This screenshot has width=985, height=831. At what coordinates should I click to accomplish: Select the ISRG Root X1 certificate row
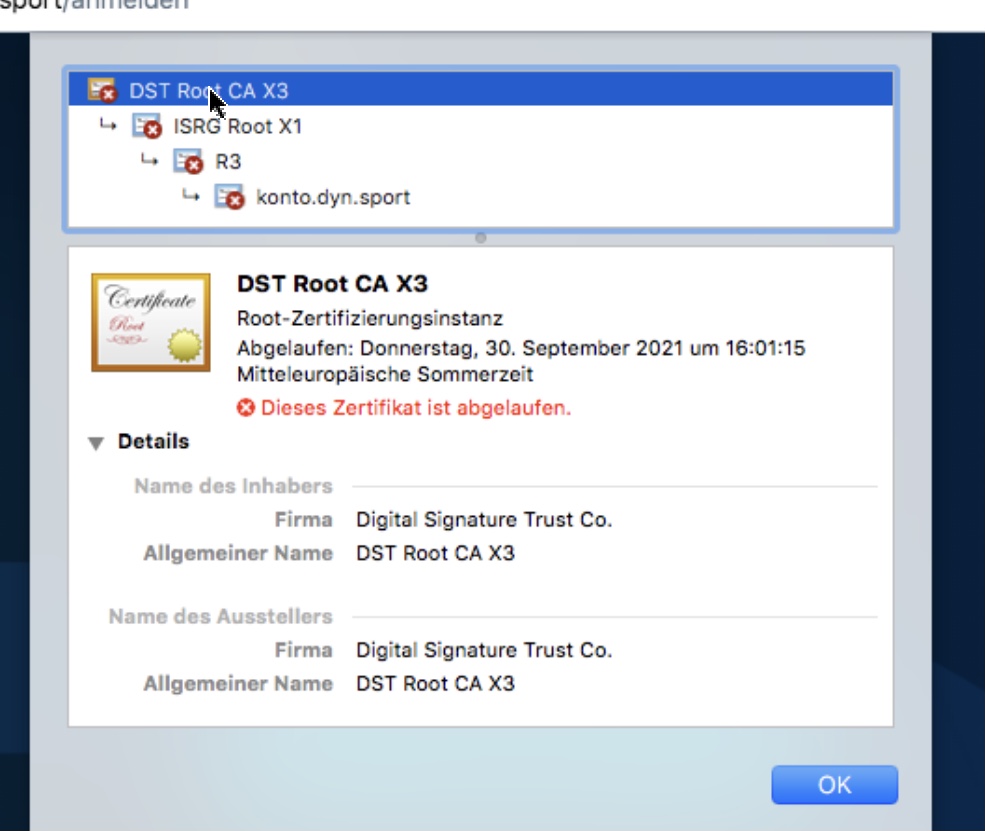[238, 127]
